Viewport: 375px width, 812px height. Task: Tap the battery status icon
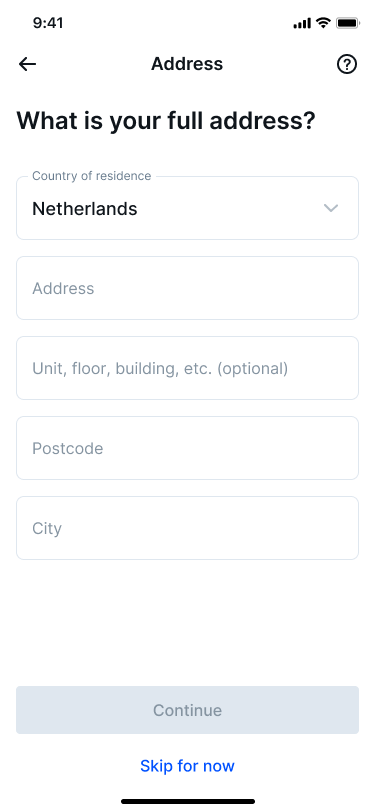tap(348, 23)
